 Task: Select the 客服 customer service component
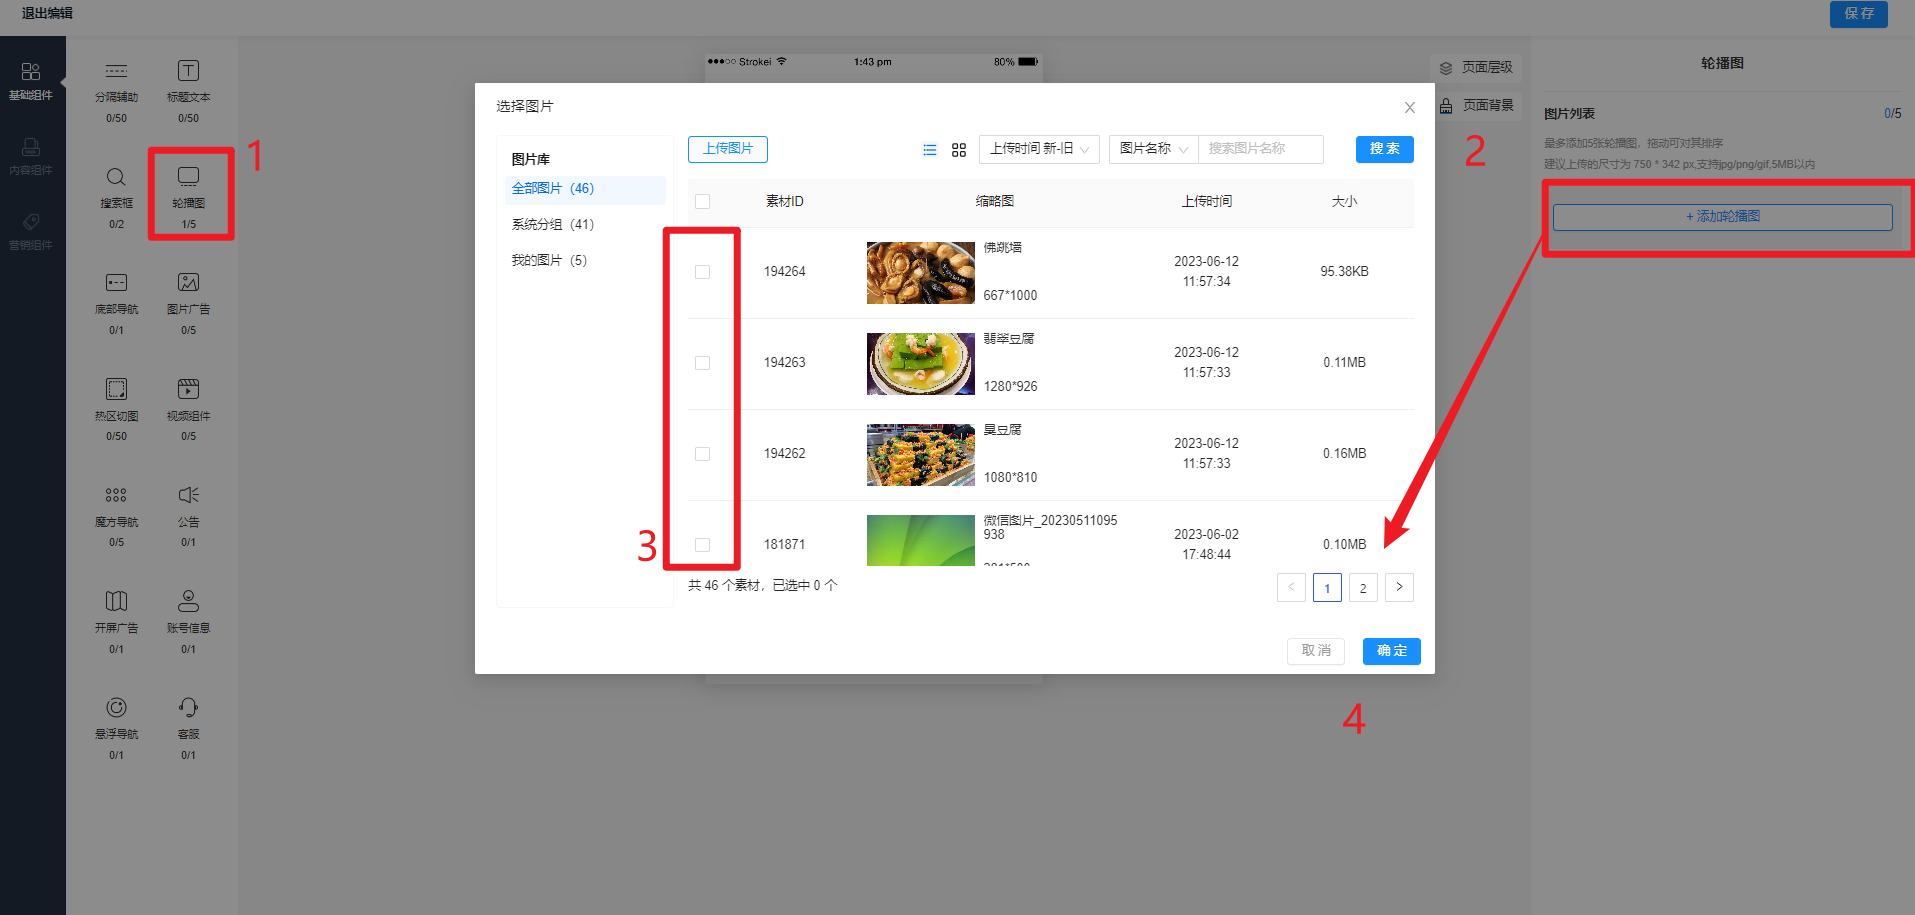point(188,709)
